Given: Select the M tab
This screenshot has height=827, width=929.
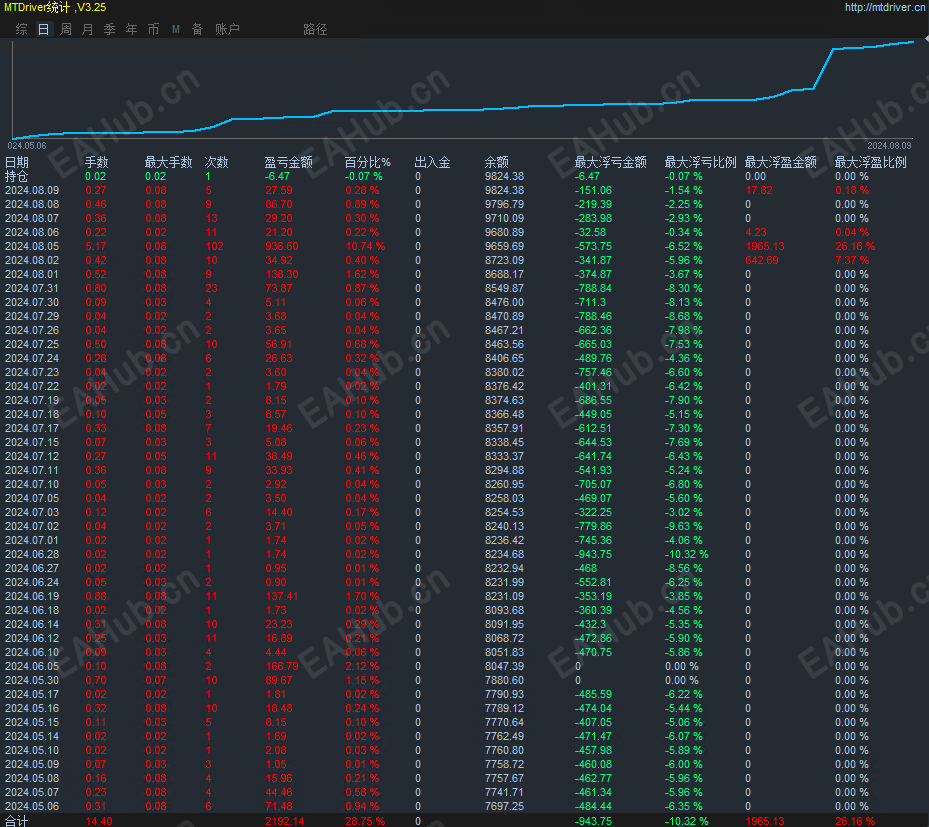Looking at the screenshot, I should point(176,29).
